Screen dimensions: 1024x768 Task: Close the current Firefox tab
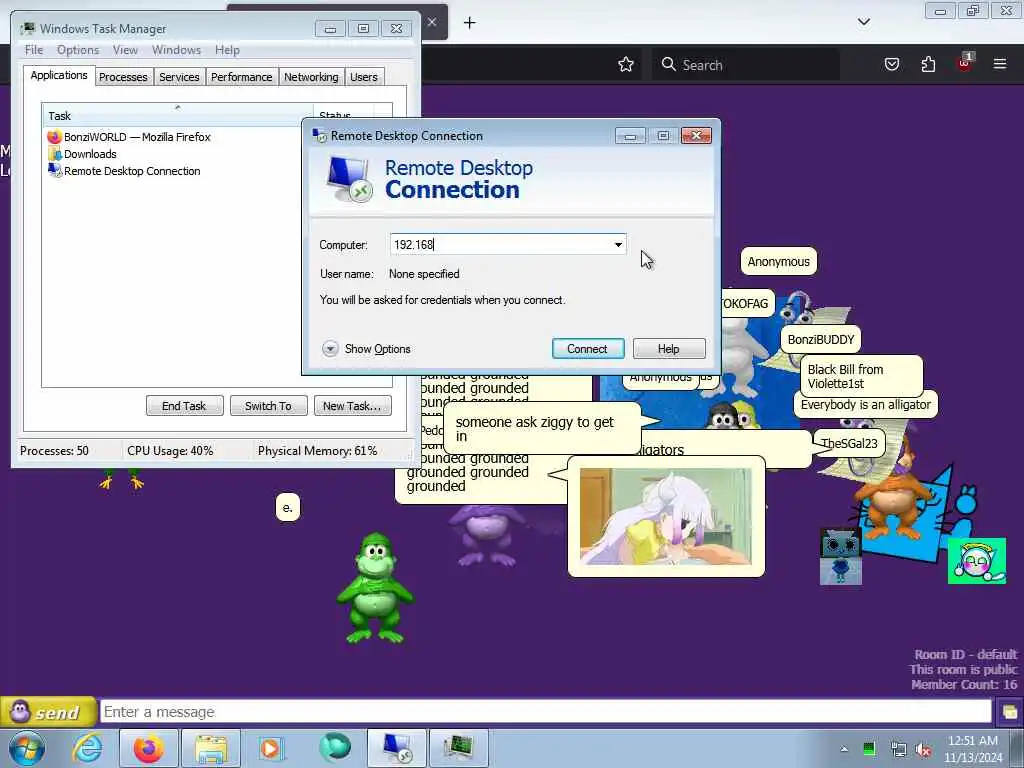pyautogui.click(x=432, y=22)
